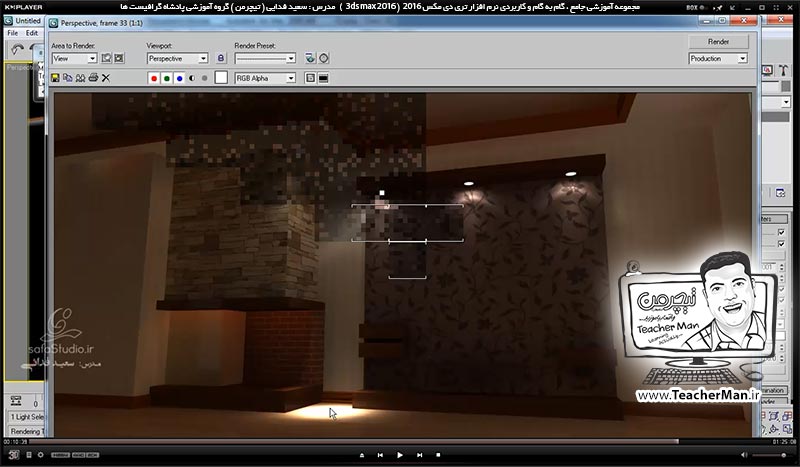Click the Render button

[718, 41]
